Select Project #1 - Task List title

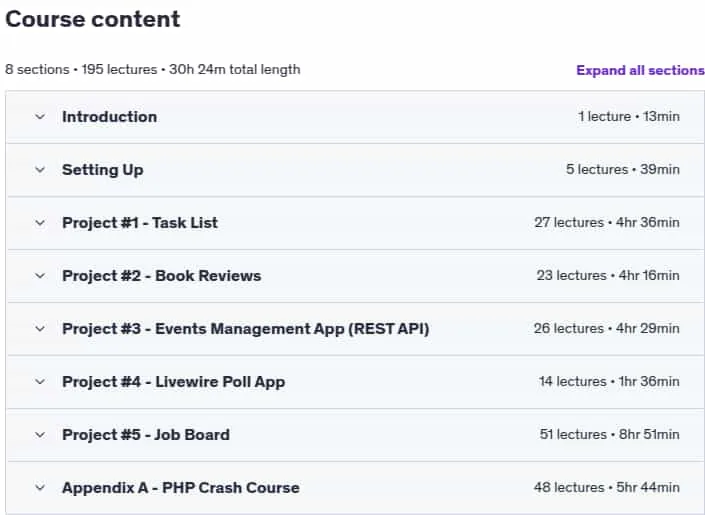pos(140,223)
